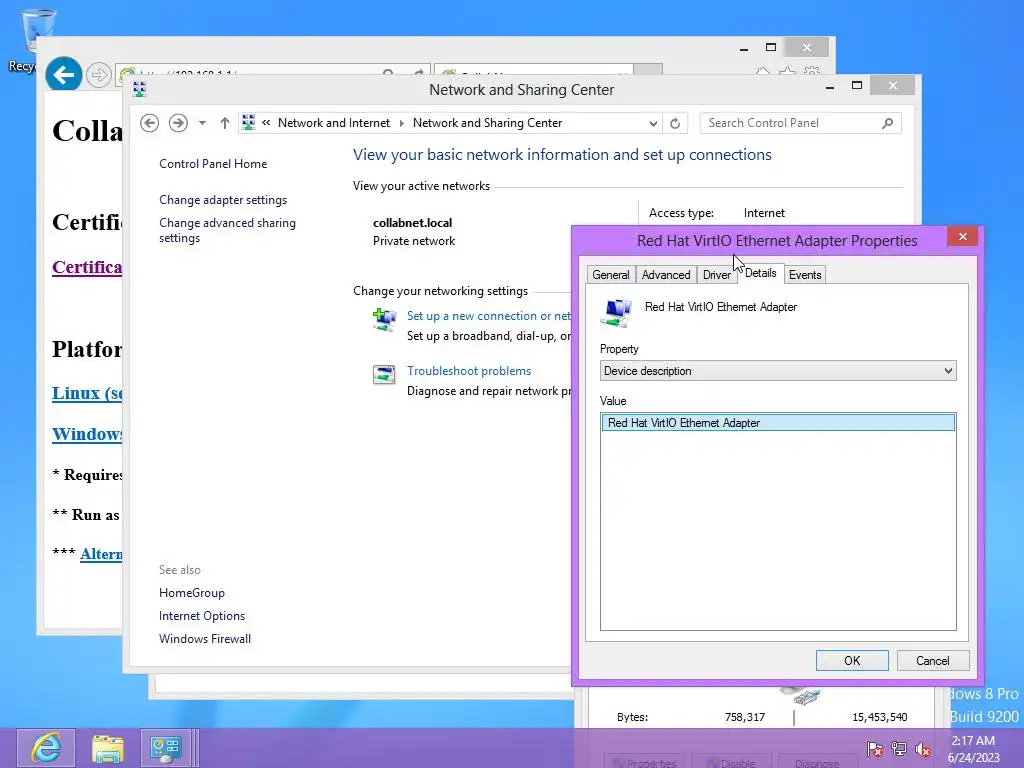Open the Windows link in Internet Explorer page
The image size is (1024, 768).
(87, 434)
